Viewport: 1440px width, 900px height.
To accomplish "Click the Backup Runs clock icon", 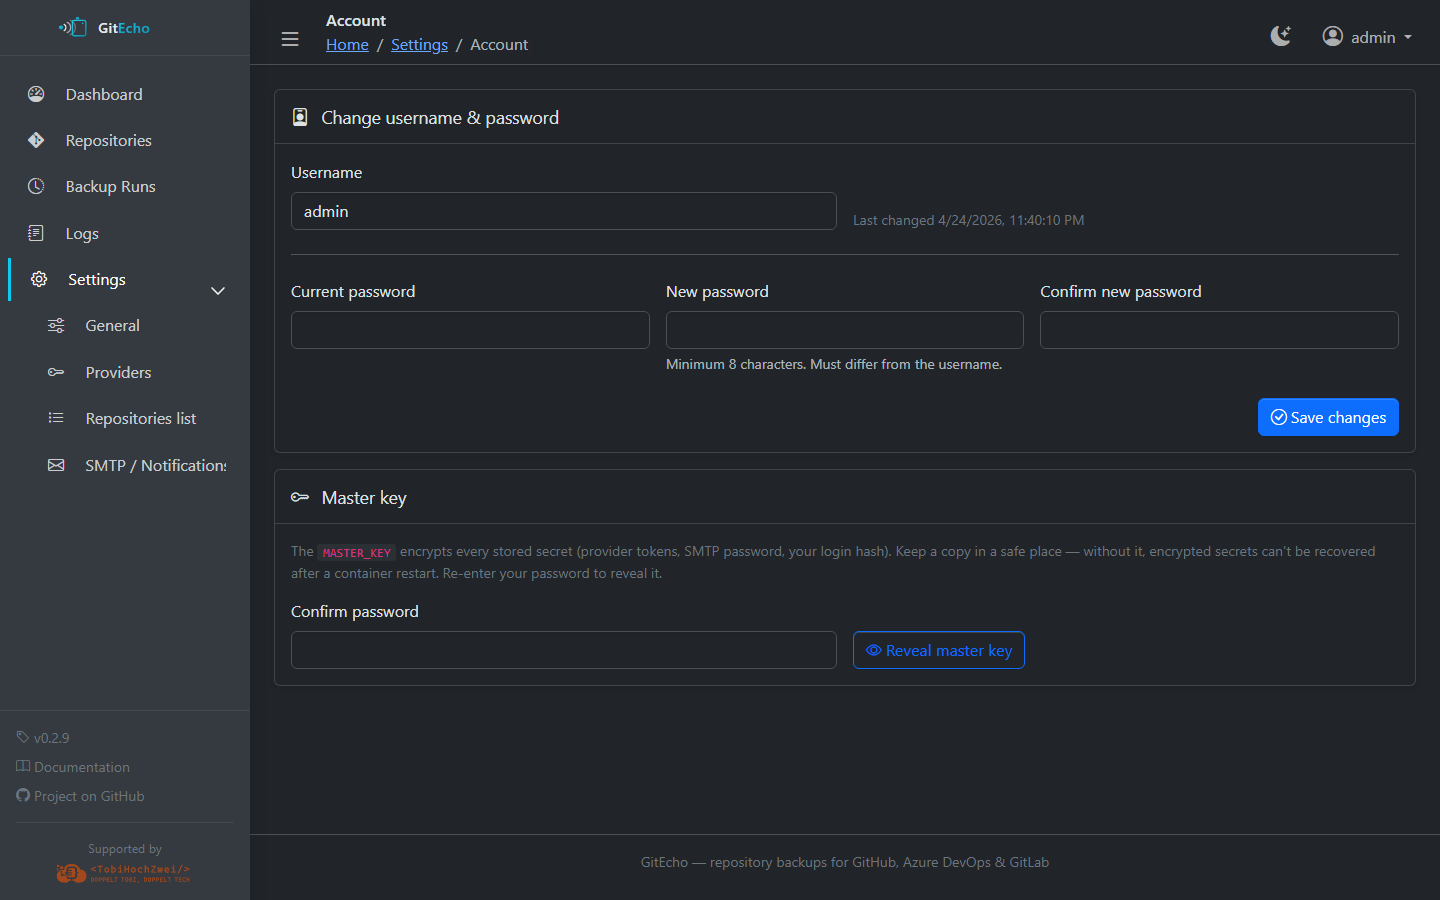I will pos(36,187).
